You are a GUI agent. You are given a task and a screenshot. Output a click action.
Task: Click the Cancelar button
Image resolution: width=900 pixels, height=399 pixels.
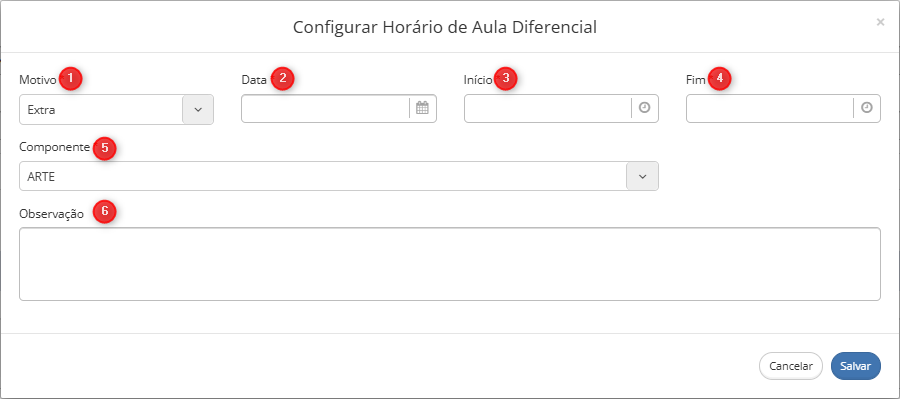point(791,366)
